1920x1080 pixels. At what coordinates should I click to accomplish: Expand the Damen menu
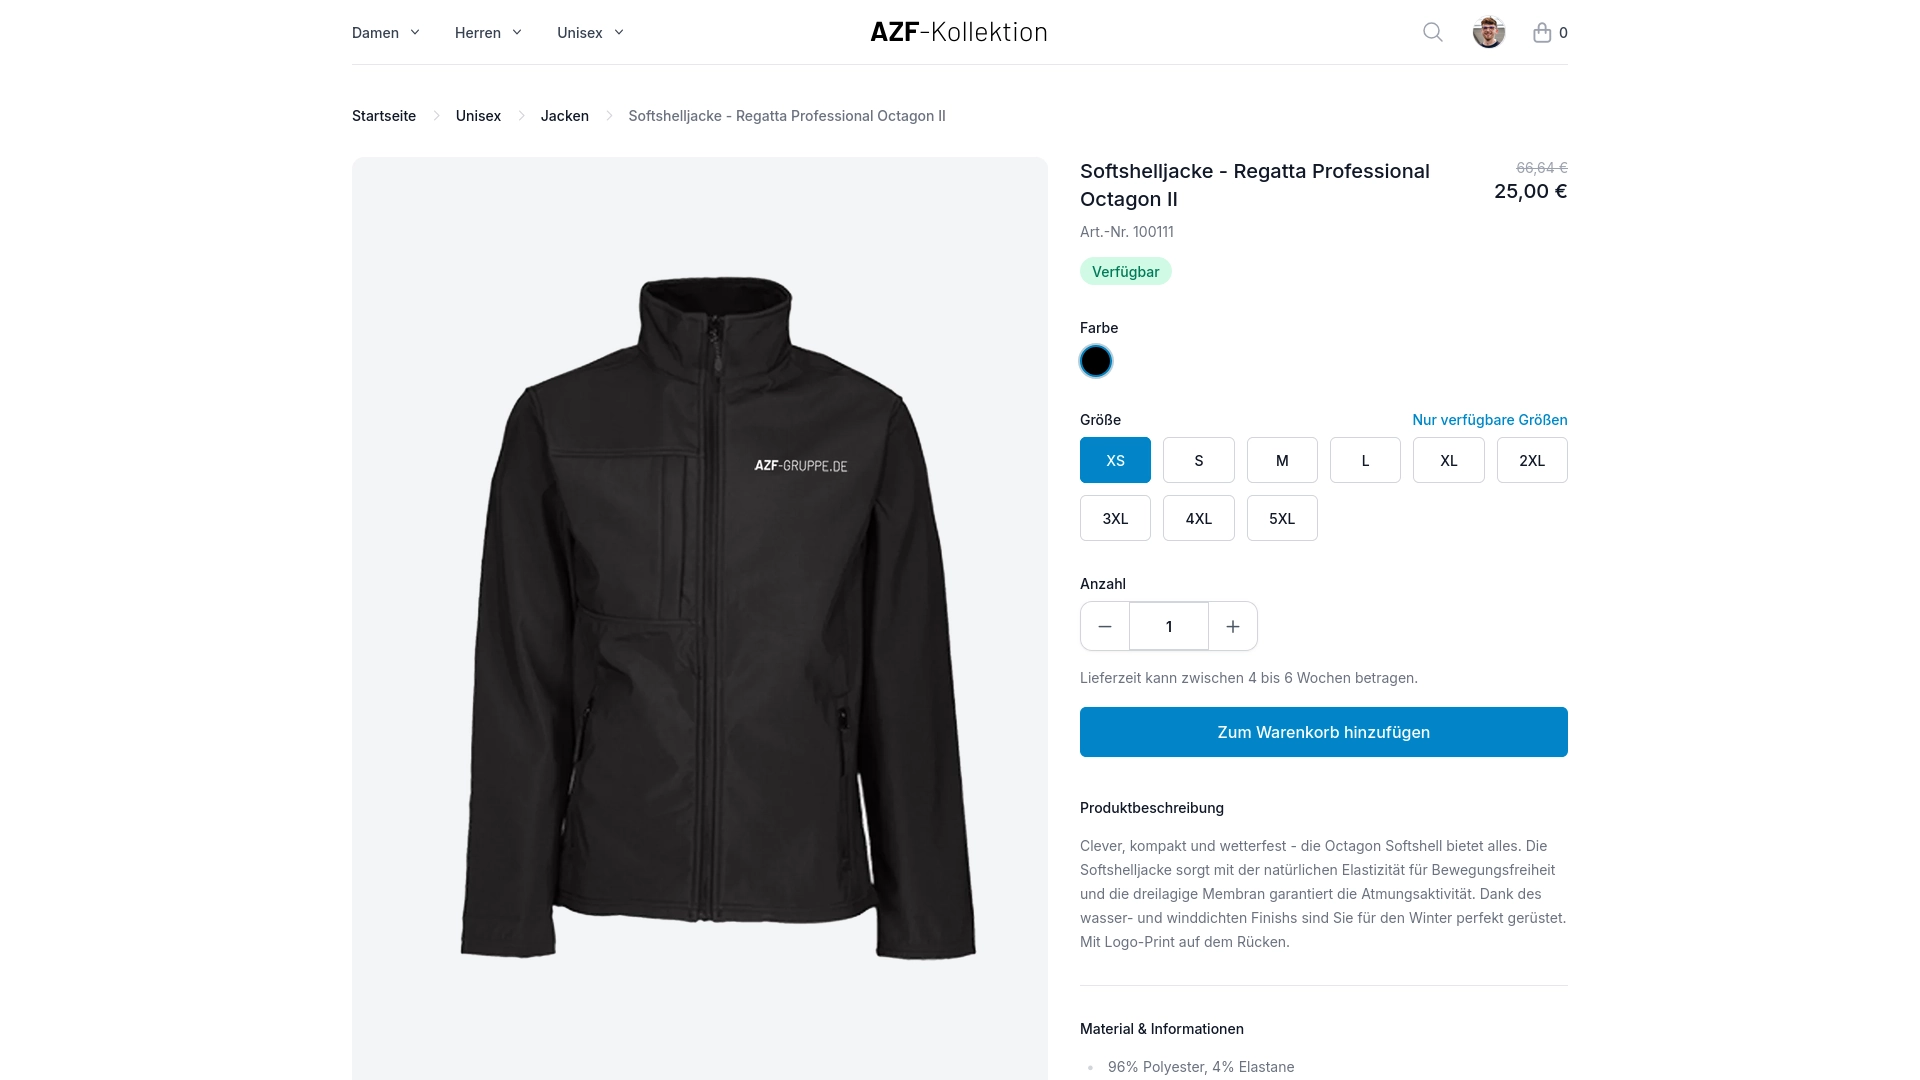pos(386,32)
